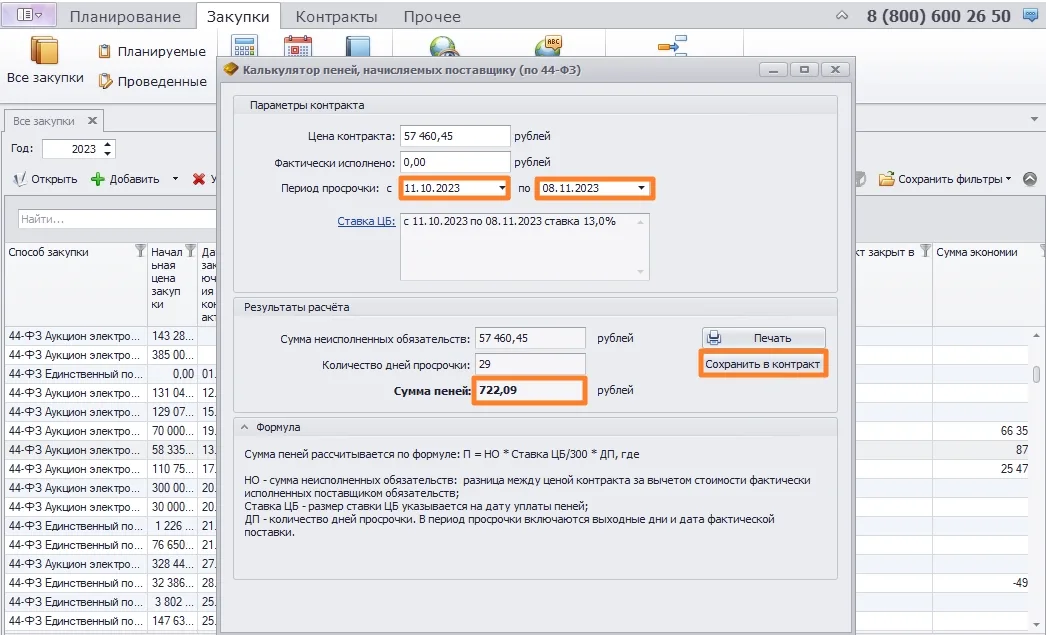
Task: Collapse the ribbon with the chevron icon
Action: [842, 15]
